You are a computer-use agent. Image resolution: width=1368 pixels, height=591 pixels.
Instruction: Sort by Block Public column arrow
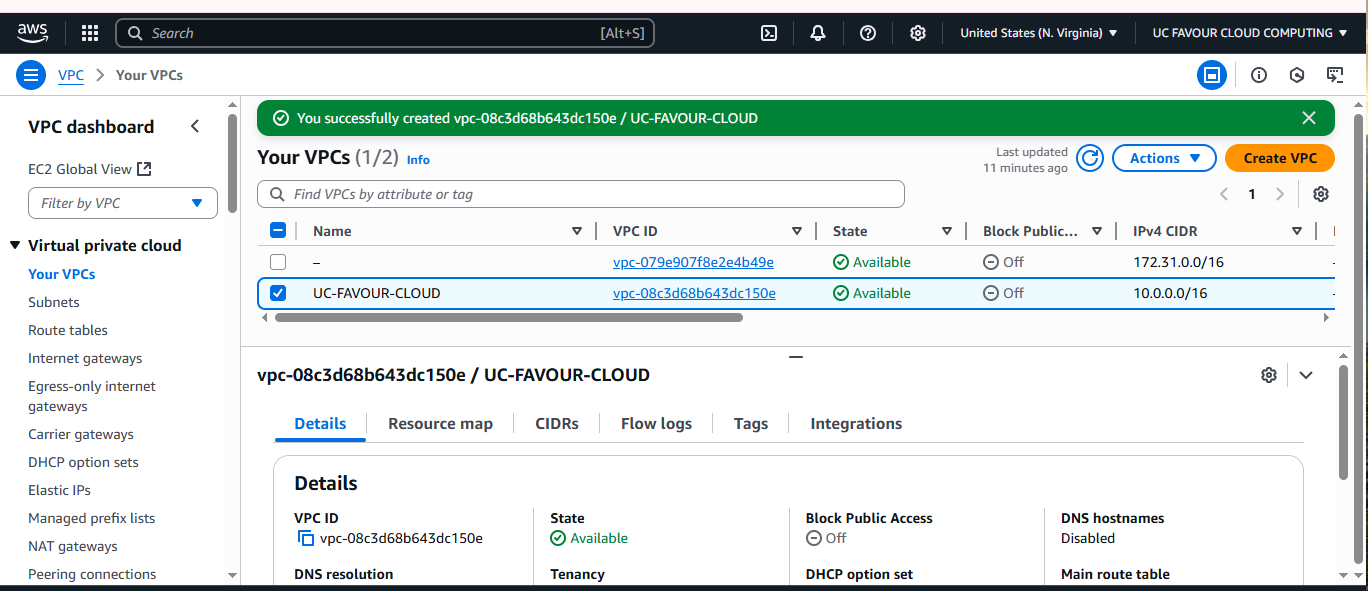pos(1097,231)
